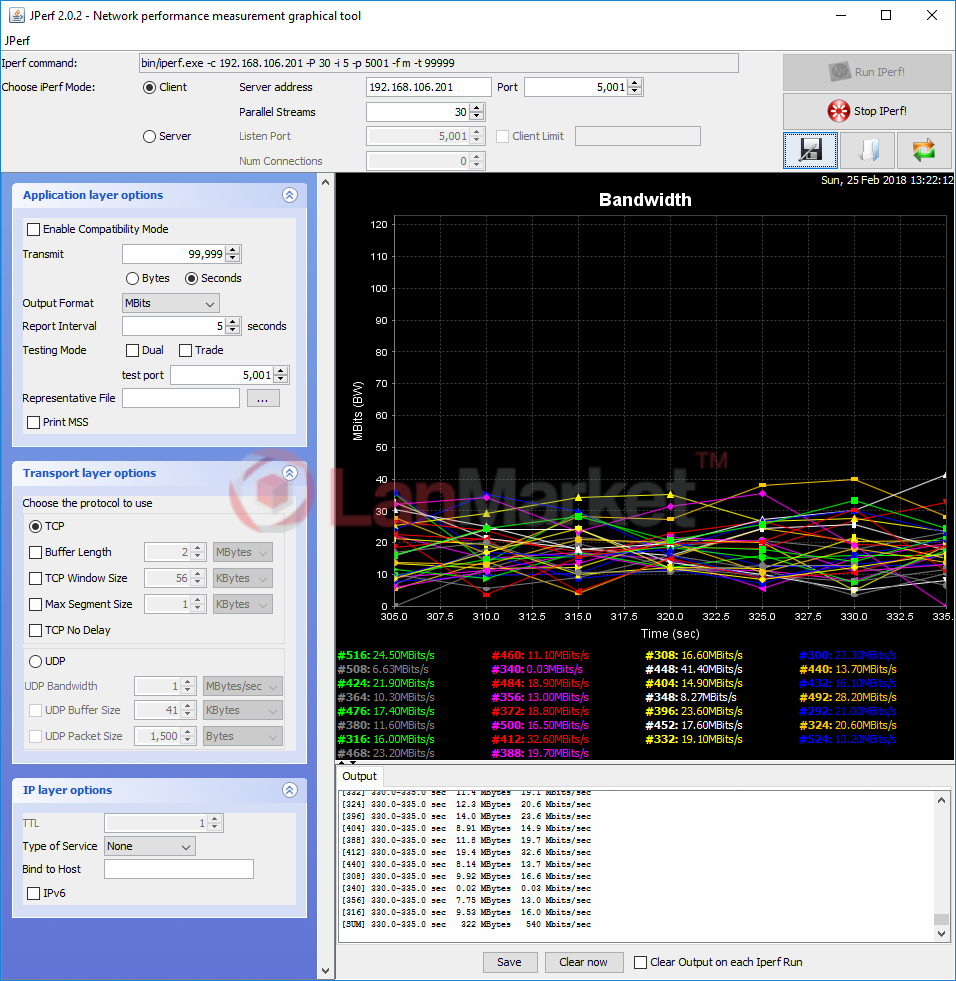956x981 pixels.
Task: Click the save floppy disk icon button
Action: click(809, 150)
